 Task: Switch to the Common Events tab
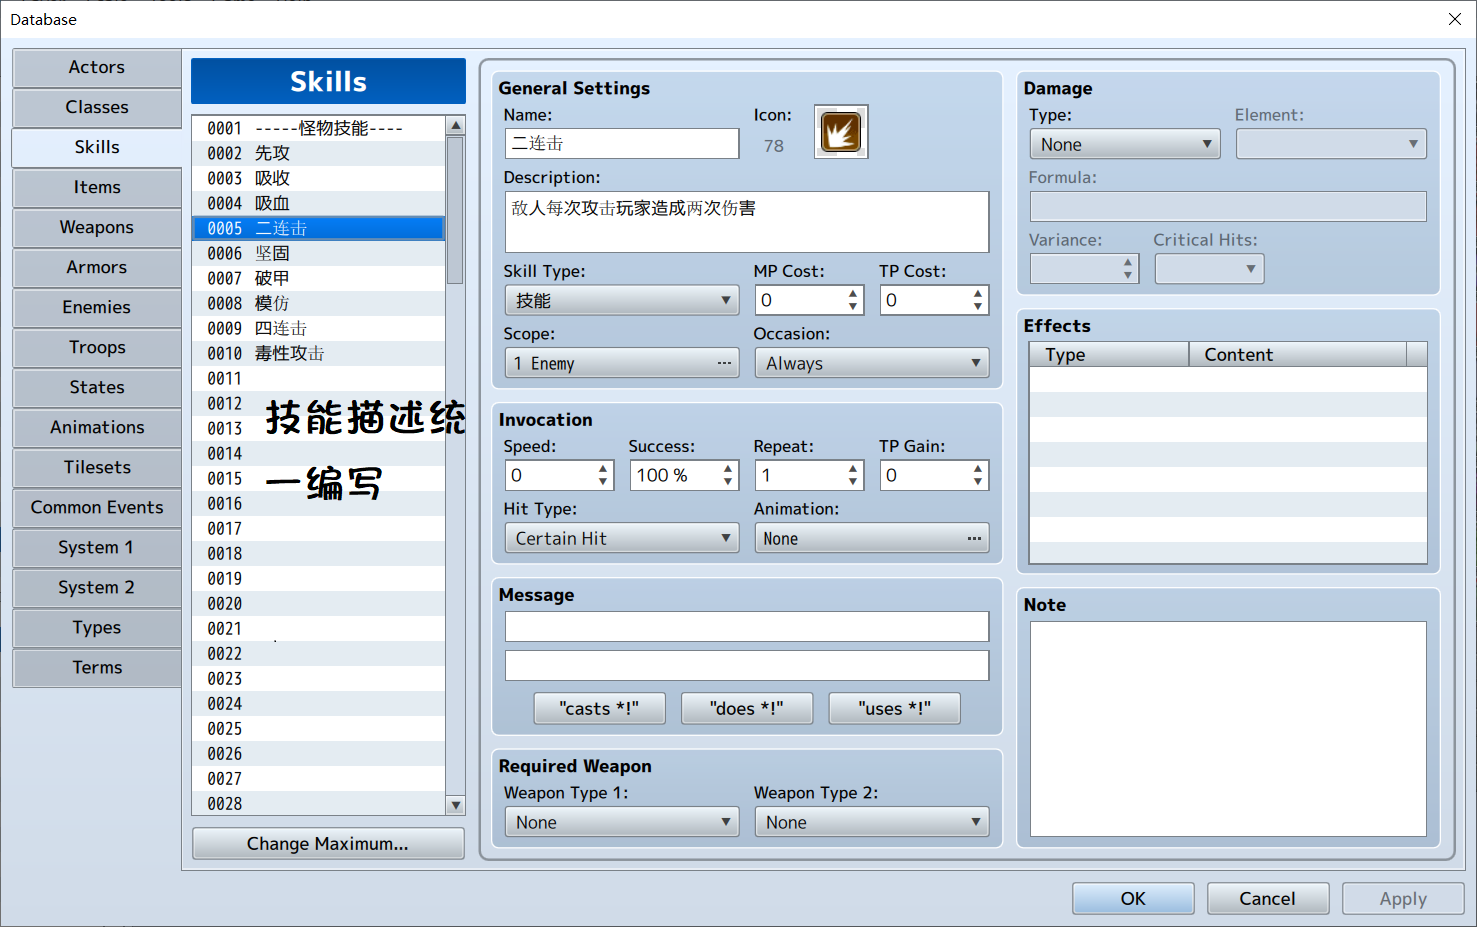(97, 507)
